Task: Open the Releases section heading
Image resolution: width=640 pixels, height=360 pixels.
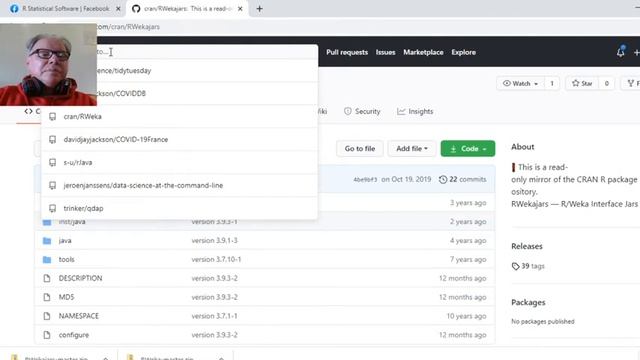Action: coord(527,247)
